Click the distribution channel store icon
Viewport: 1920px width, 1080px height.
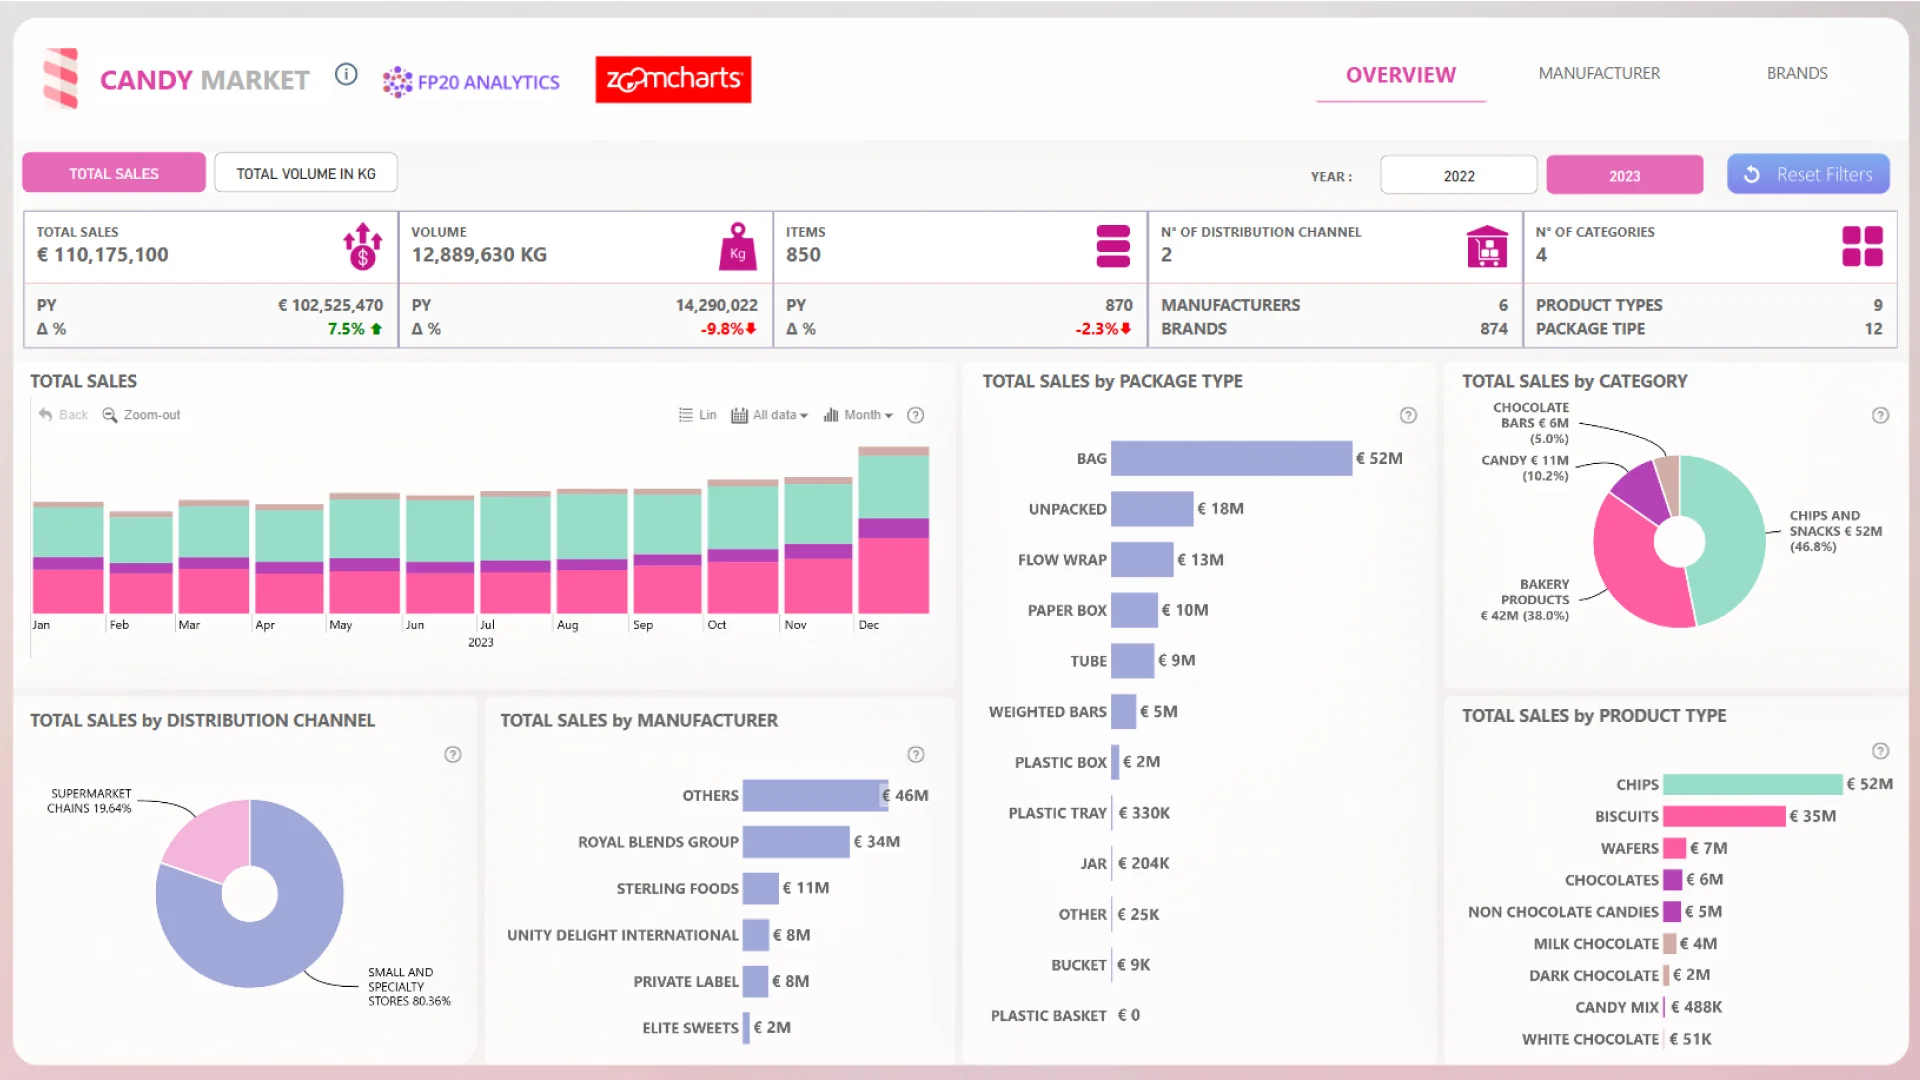click(x=1487, y=246)
